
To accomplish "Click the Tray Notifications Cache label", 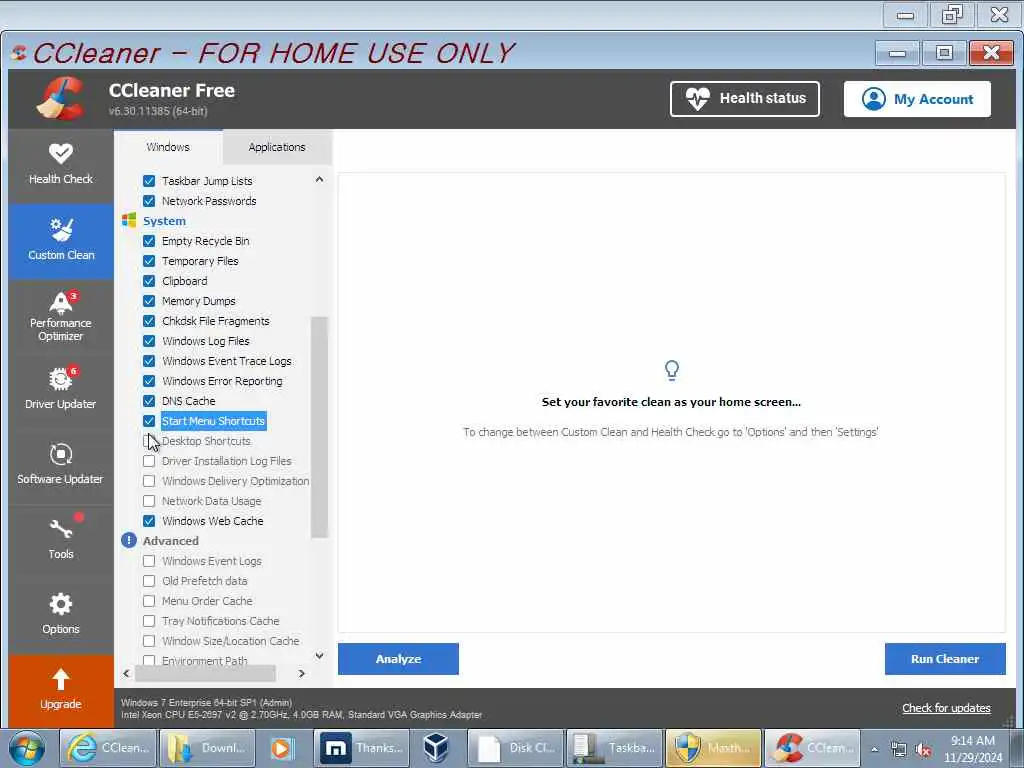I will tap(221, 621).
